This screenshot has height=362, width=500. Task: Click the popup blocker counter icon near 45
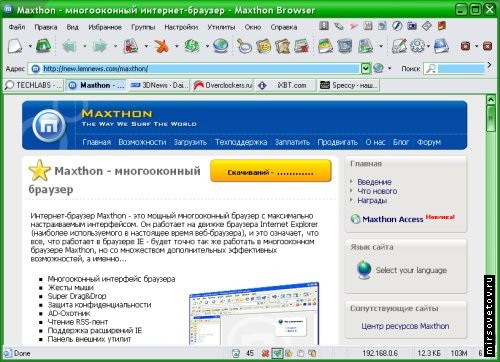coord(236,353)
